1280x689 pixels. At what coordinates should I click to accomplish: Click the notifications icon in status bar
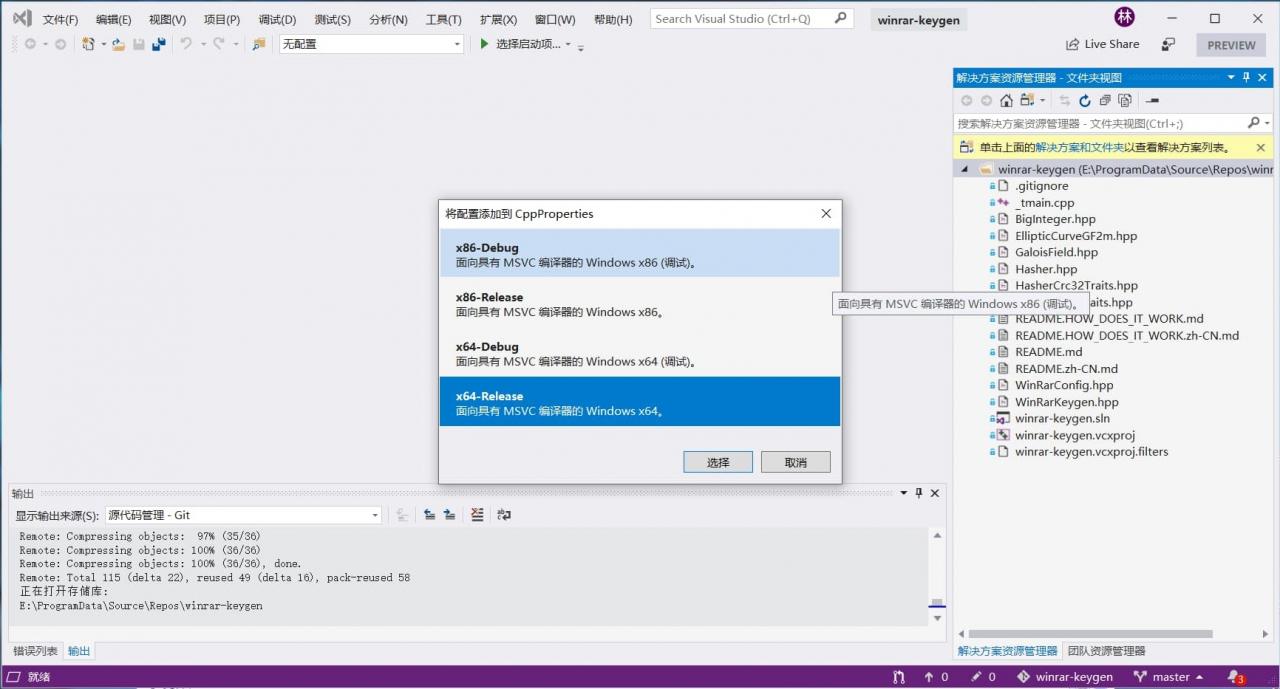(1234, 677)
